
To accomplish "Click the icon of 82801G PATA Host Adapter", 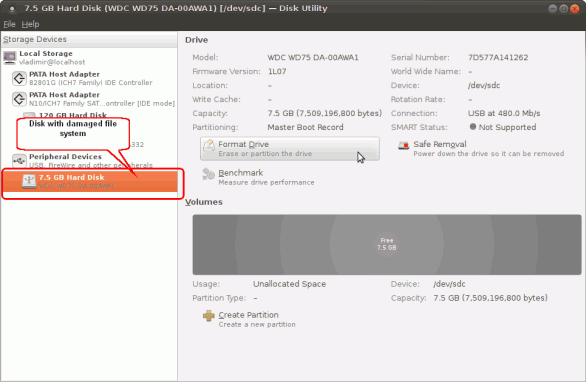I will click(x=19, y=78).
